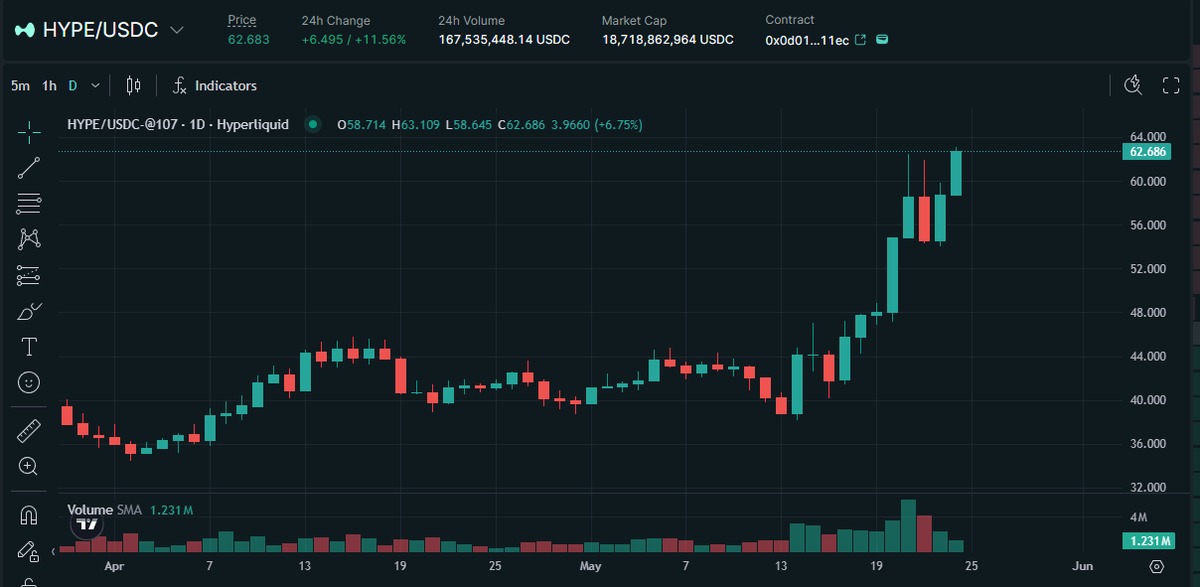Select the crosshair cursor tool
1200x587 pixels.
[x=29, y=130]
